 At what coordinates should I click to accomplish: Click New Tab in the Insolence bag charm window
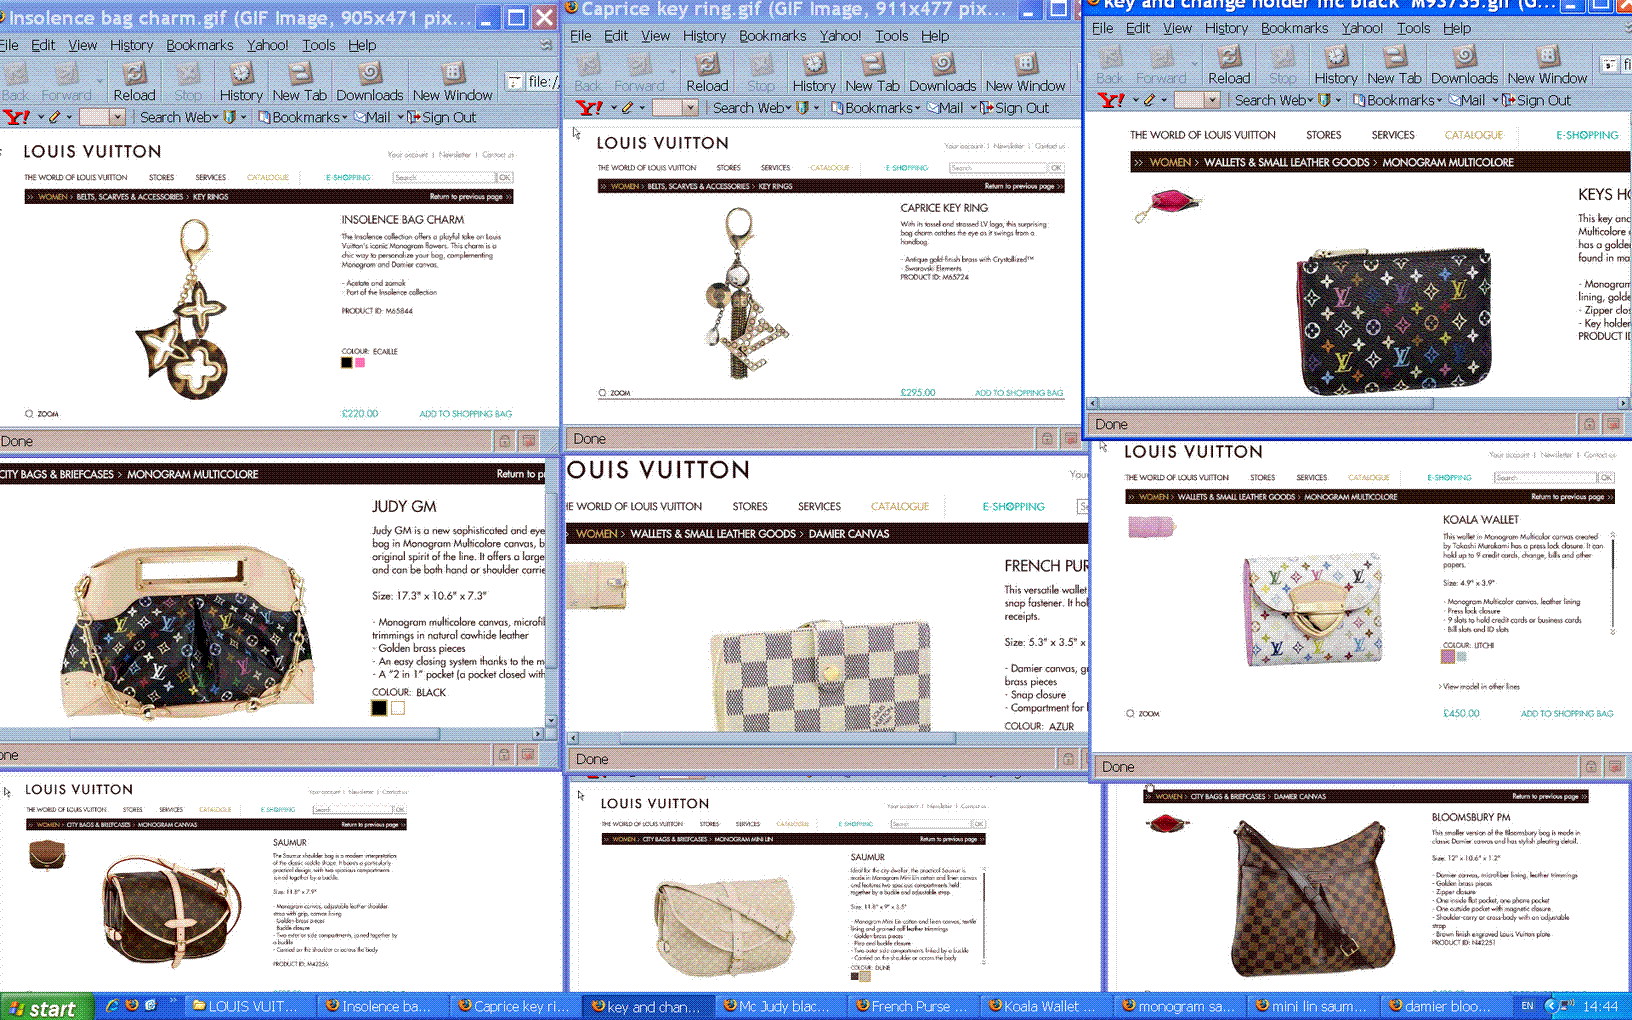click(299, 82)
